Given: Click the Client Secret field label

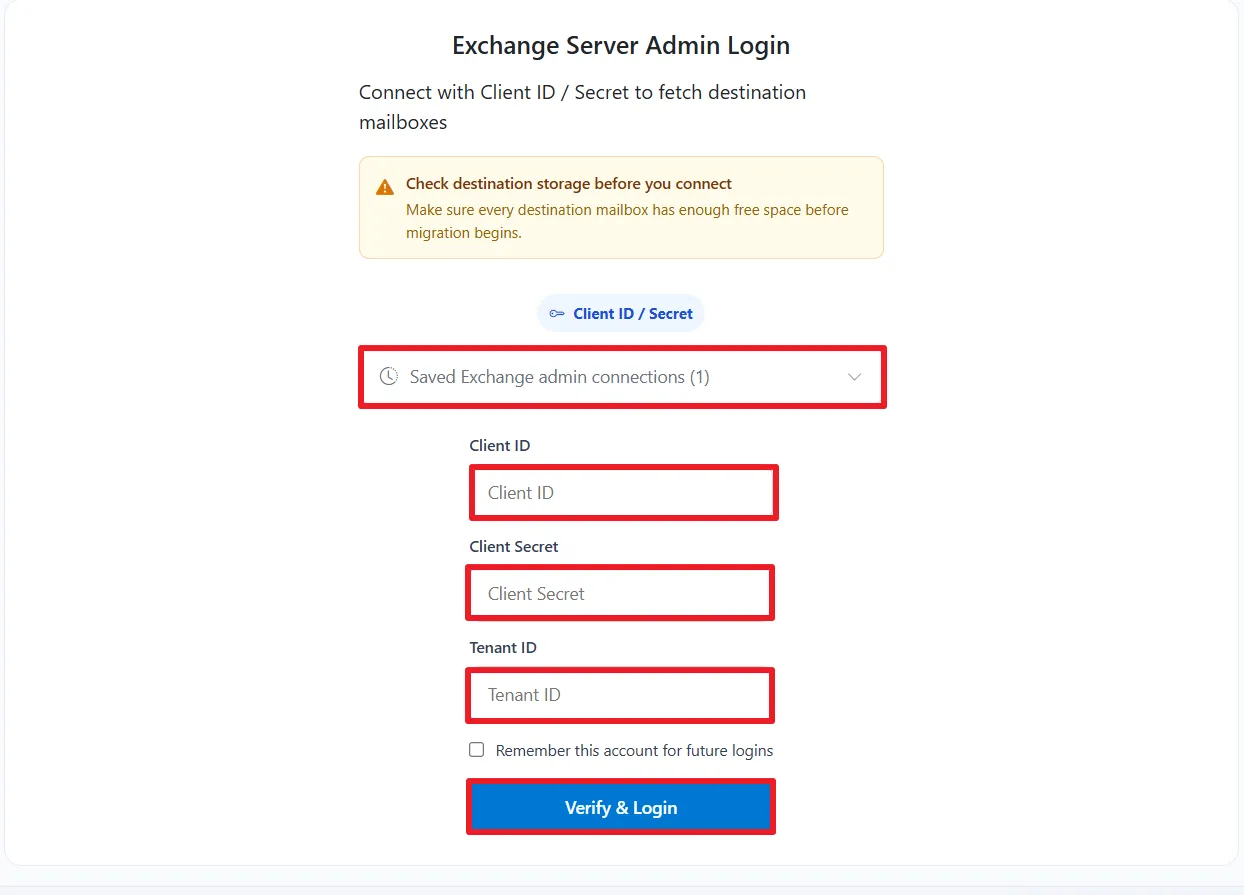Looking at the screenshot, I should pyautogui.click(x=514, y=547).
